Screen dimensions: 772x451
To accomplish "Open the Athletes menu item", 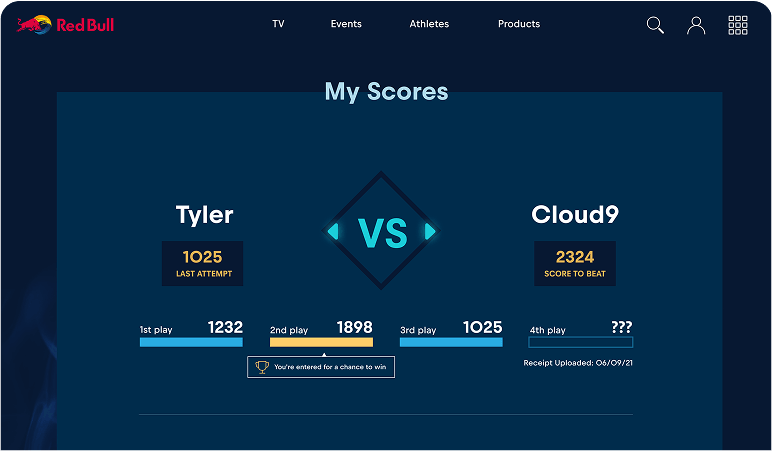I will pos(429,24).
